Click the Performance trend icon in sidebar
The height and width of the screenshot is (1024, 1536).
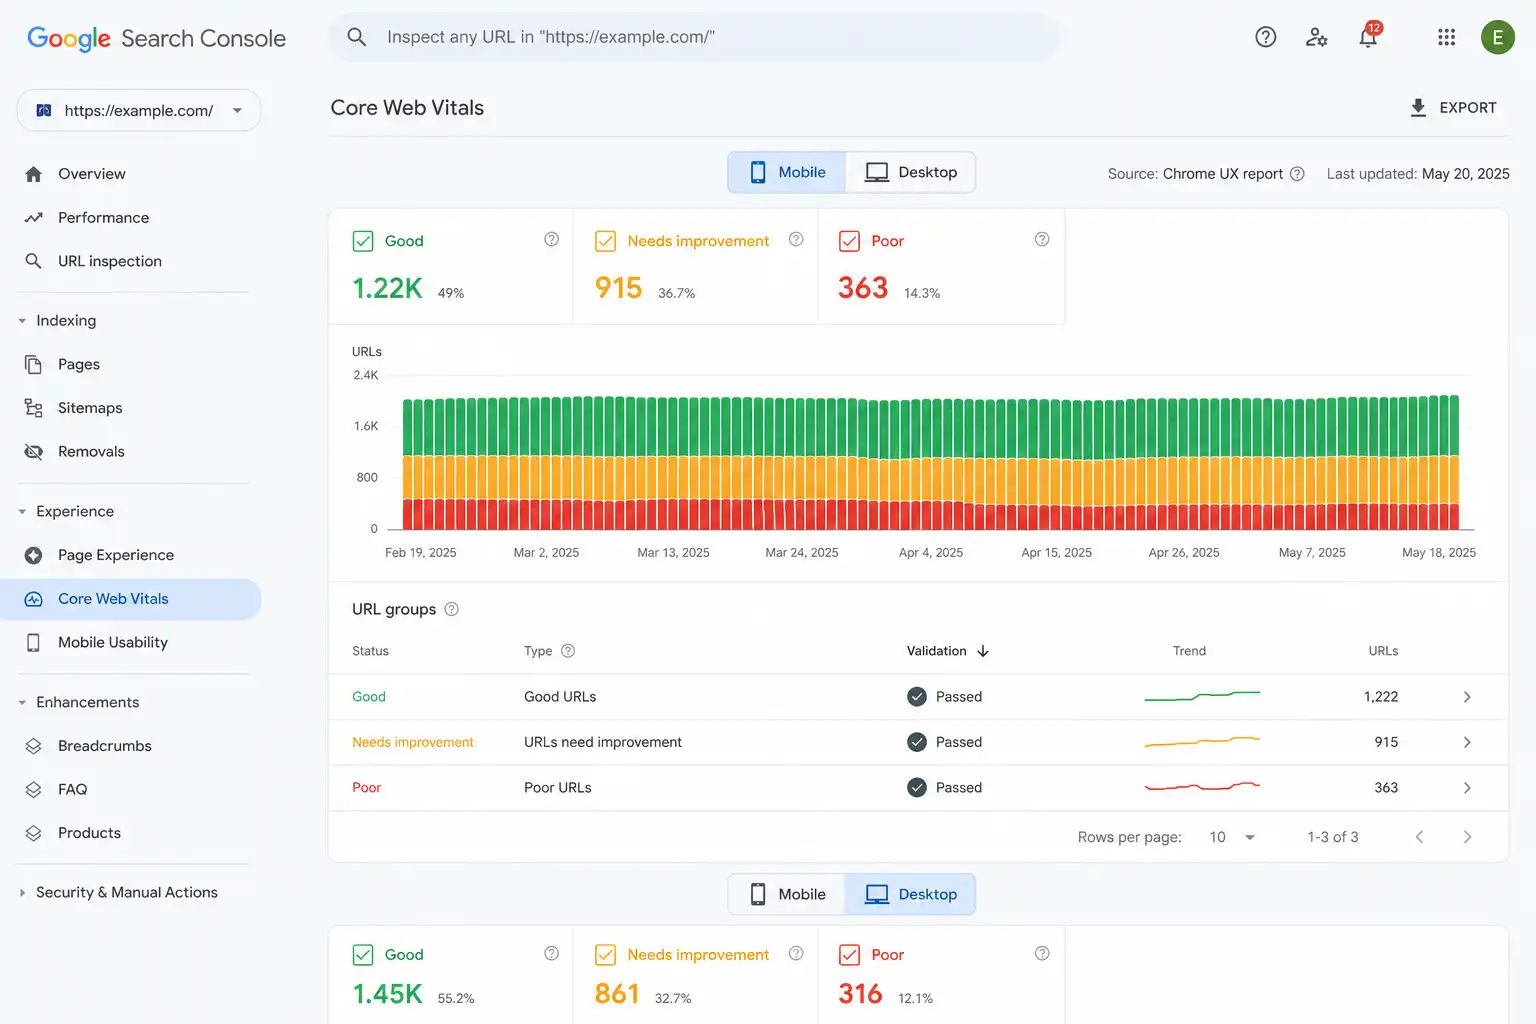[33, 218]
